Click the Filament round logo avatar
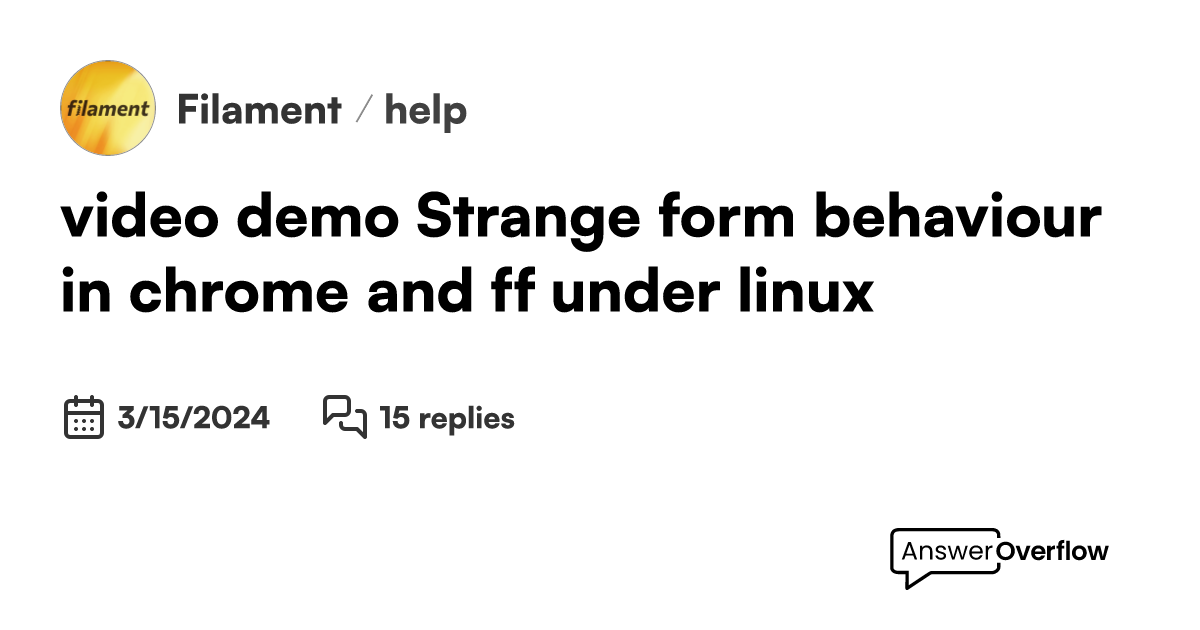 point(108,108)
